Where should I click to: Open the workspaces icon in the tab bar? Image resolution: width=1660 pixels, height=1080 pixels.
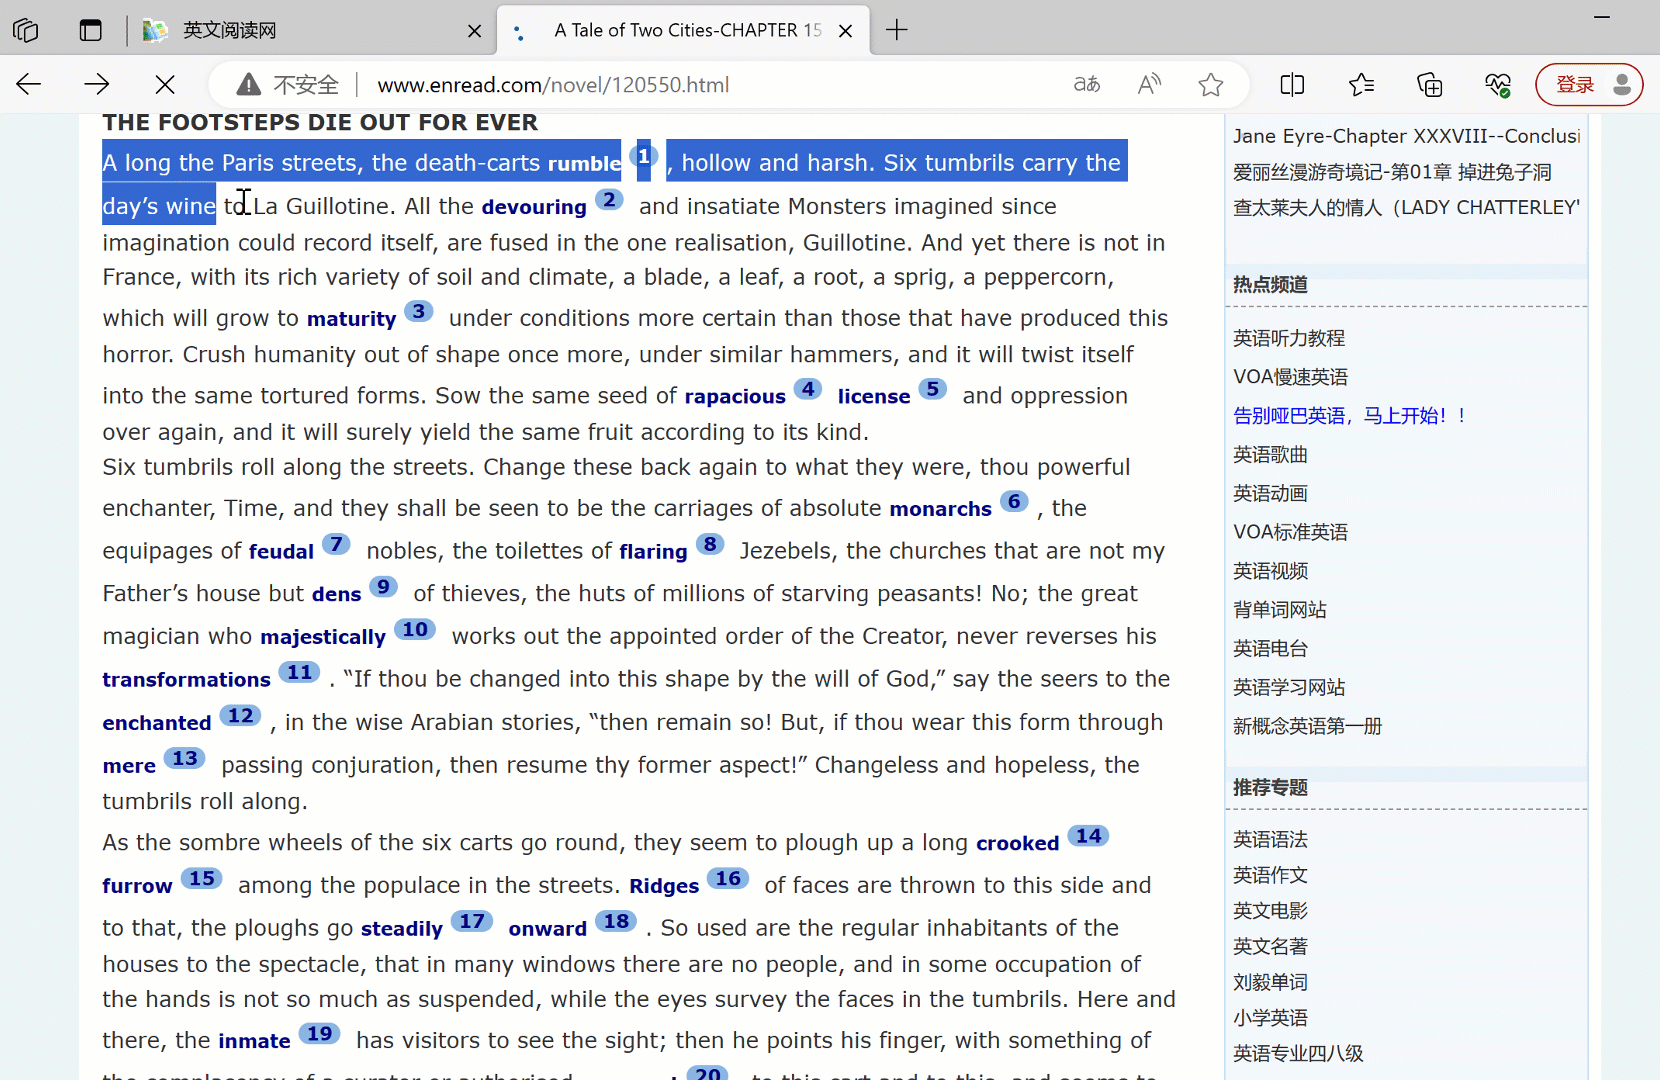point(26,30)
